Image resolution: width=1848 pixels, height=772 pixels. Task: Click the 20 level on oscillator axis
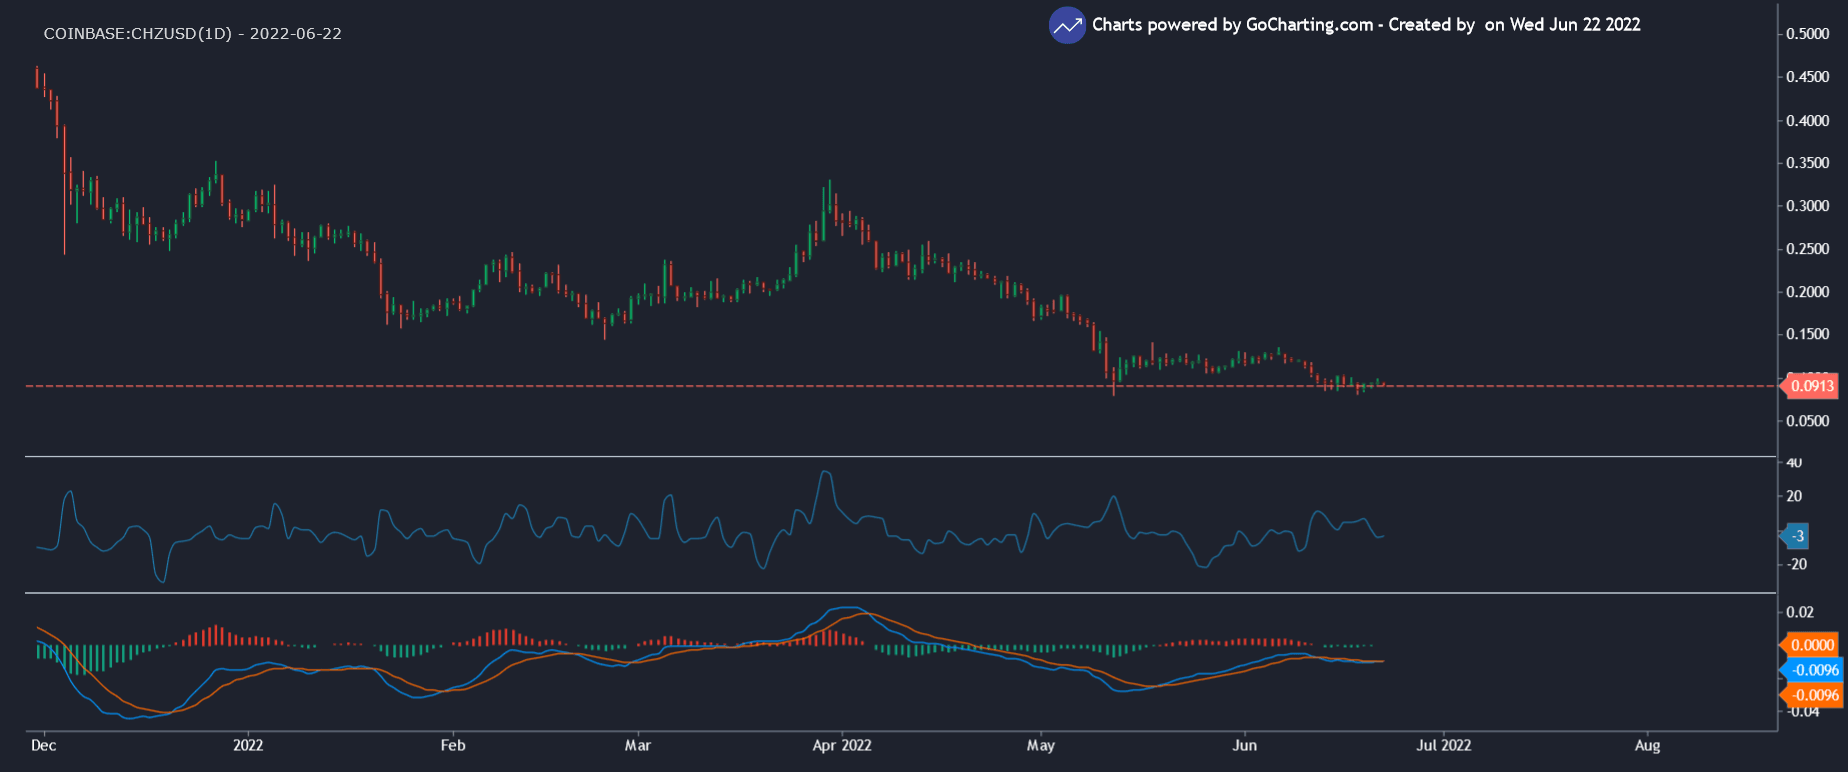click(1794, 496)
